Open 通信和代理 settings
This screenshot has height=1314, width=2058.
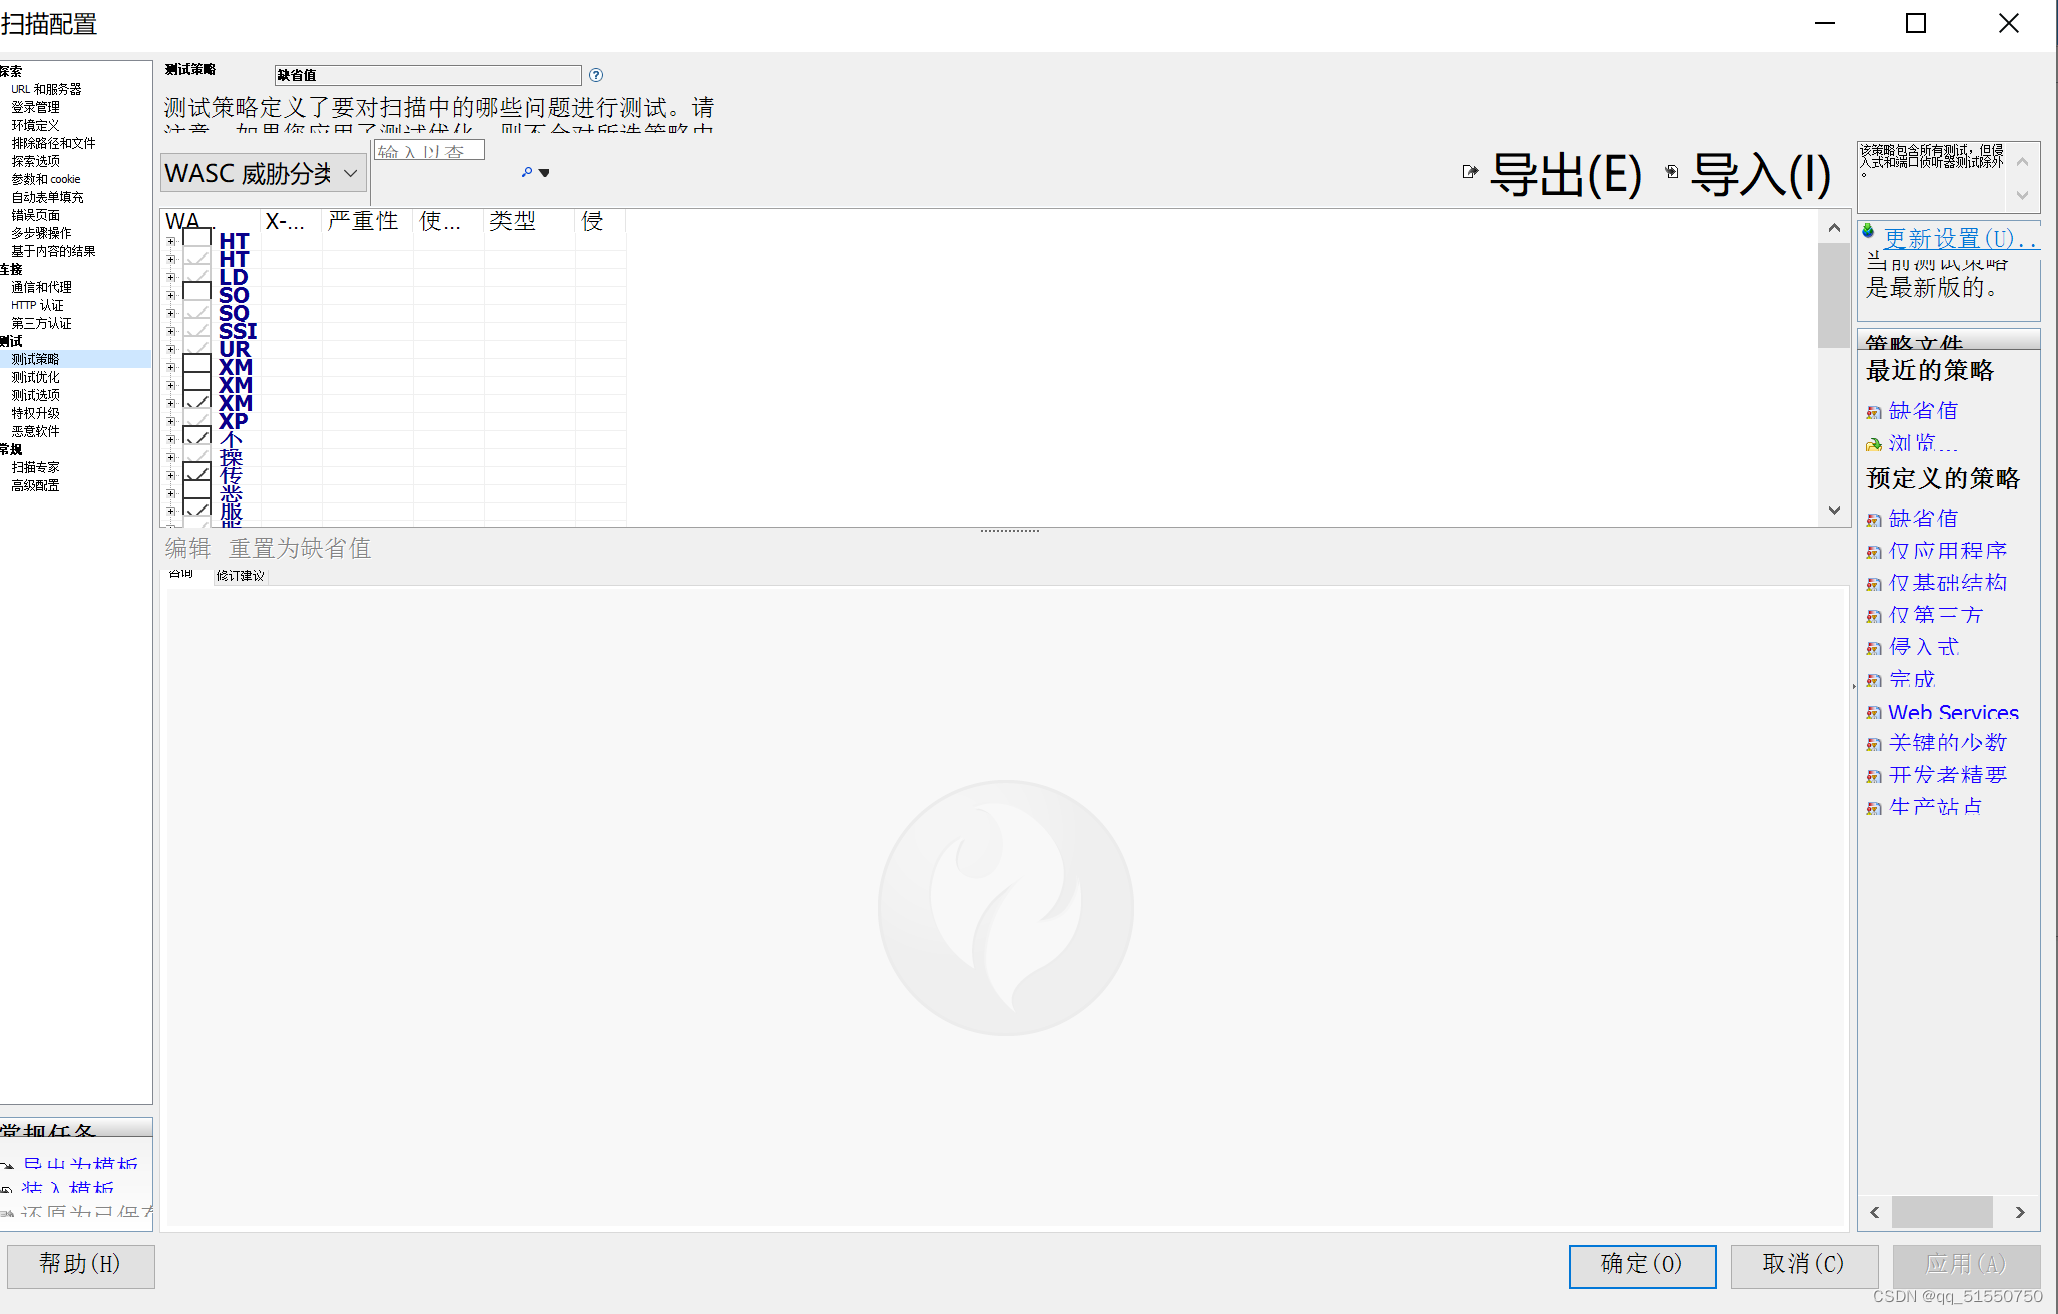42,287
